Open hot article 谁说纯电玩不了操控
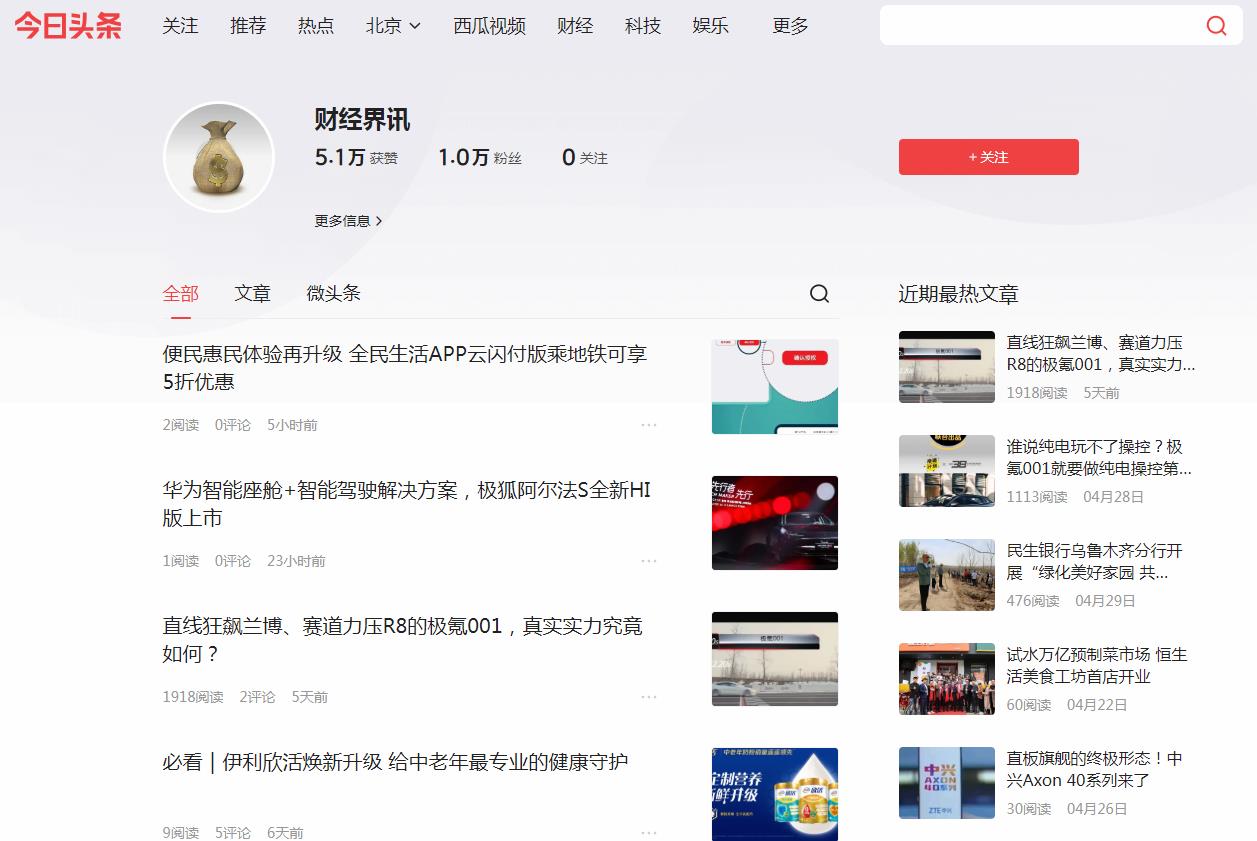The image size is (1257, 841). coord(1099,457)
